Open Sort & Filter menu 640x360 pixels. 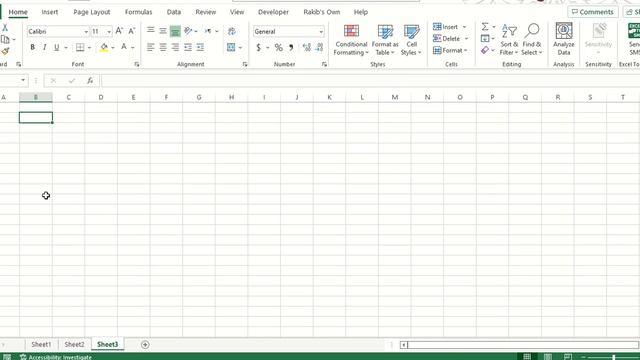click(x=509, y=40)
